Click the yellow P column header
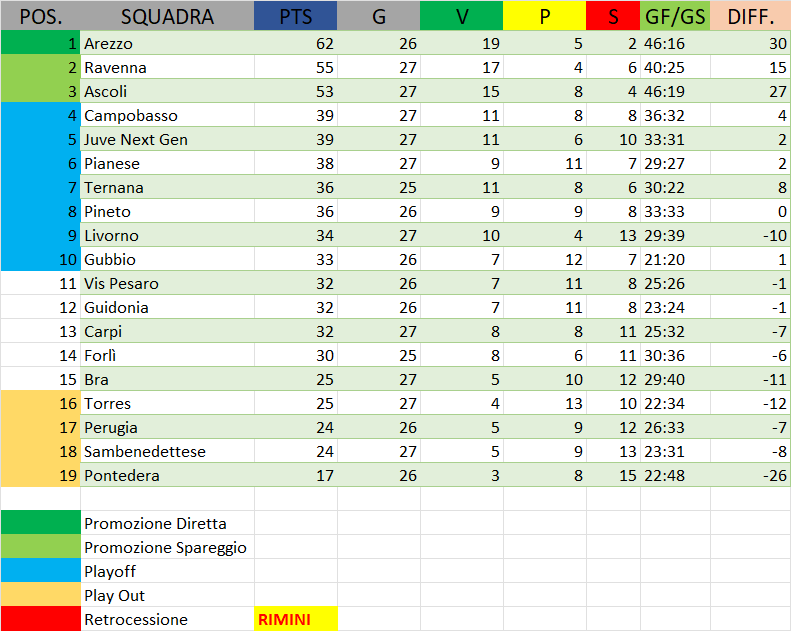The height and width of the screenshot is (631, 791). point(544,16)
